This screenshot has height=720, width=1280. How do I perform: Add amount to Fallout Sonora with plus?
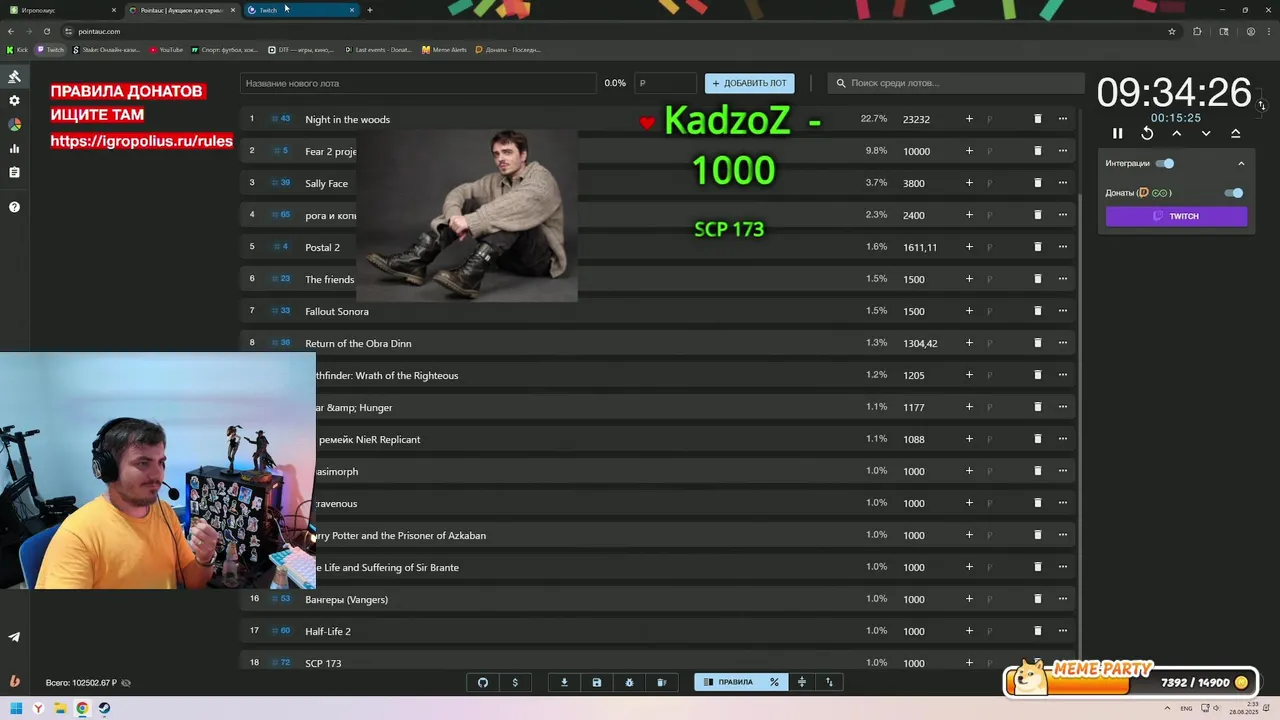click(x=968, y=311)
